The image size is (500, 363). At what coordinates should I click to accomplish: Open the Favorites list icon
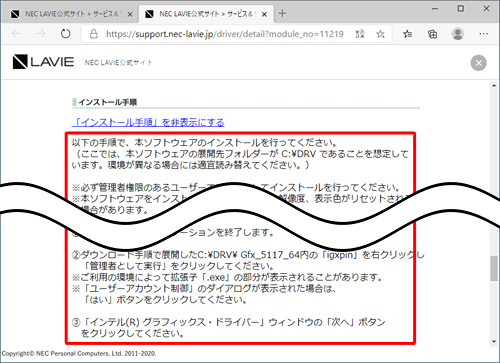pos(407,34)
